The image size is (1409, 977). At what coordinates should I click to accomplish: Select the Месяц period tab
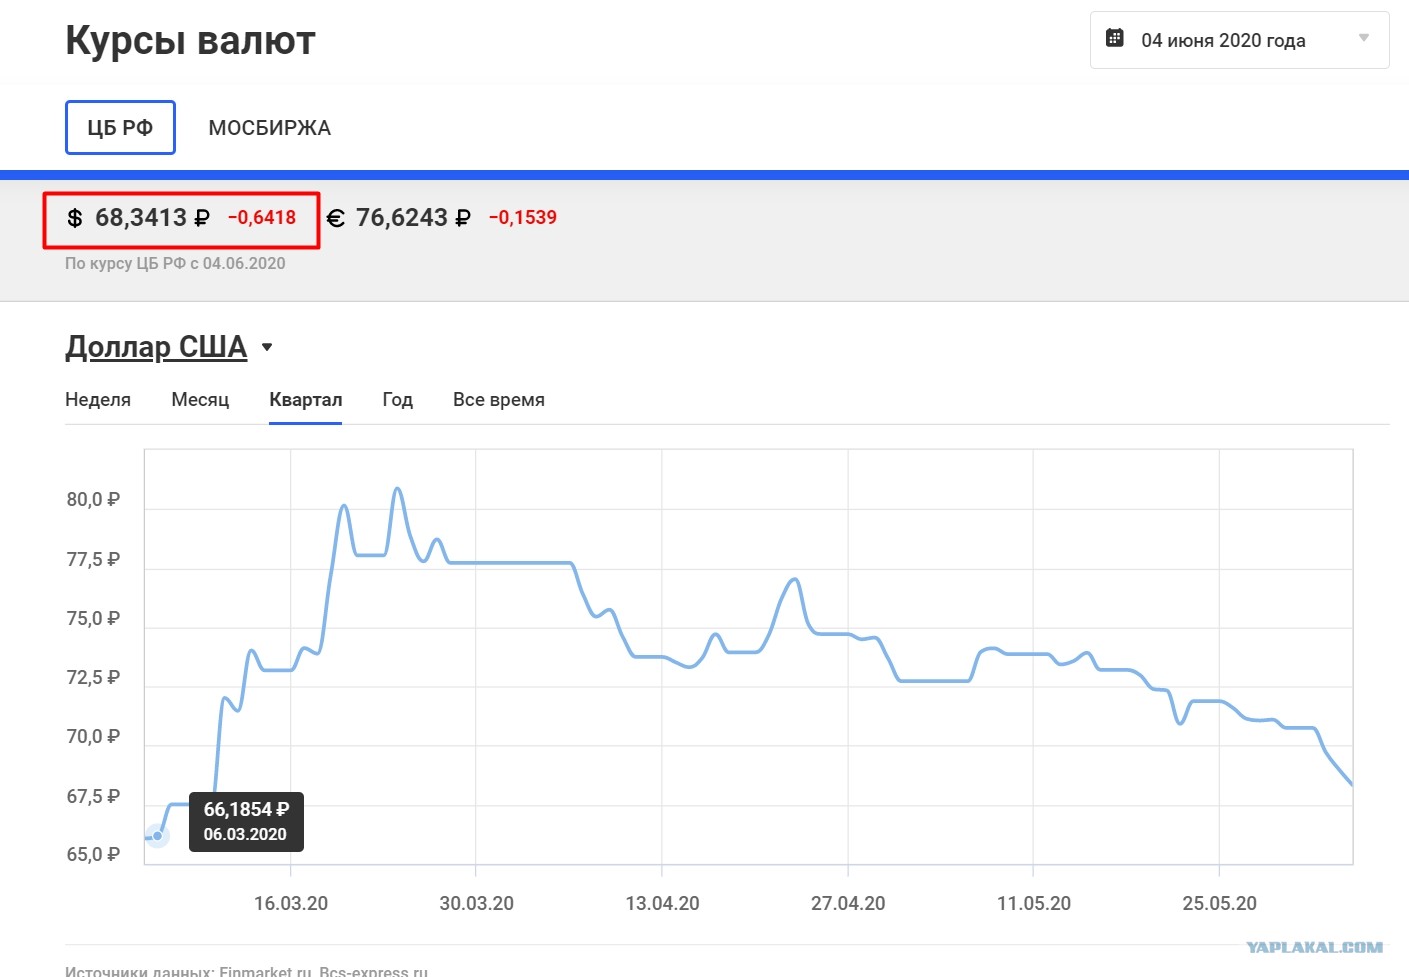pos(200,400)
